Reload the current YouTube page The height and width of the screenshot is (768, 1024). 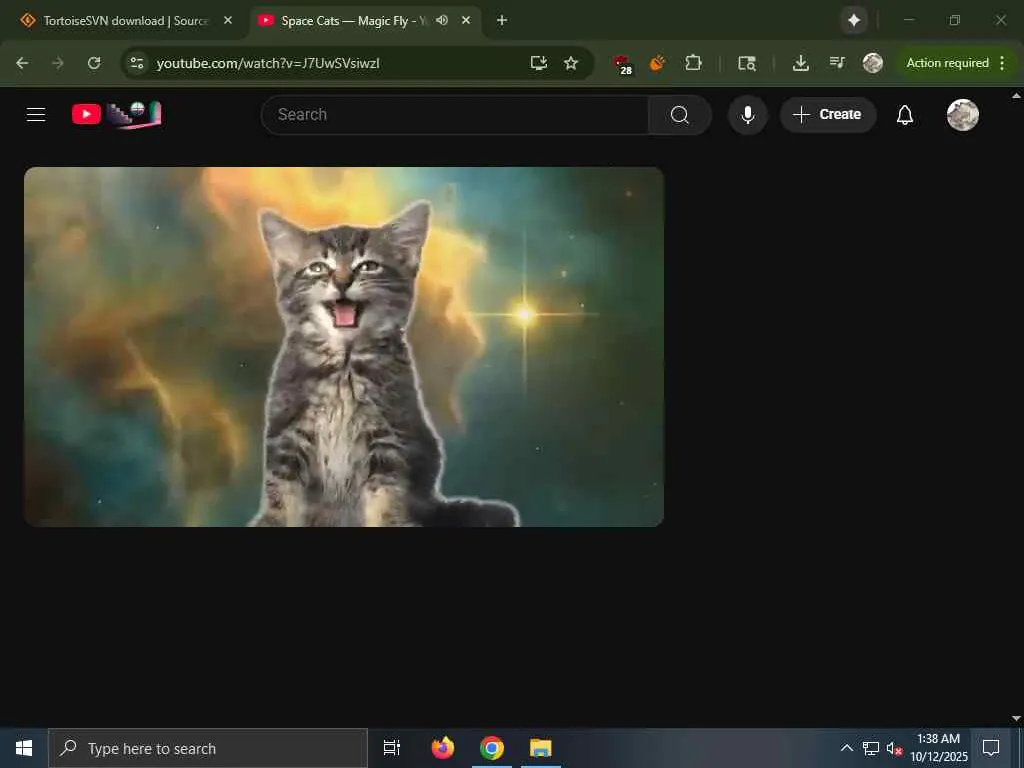click(94, 63)
